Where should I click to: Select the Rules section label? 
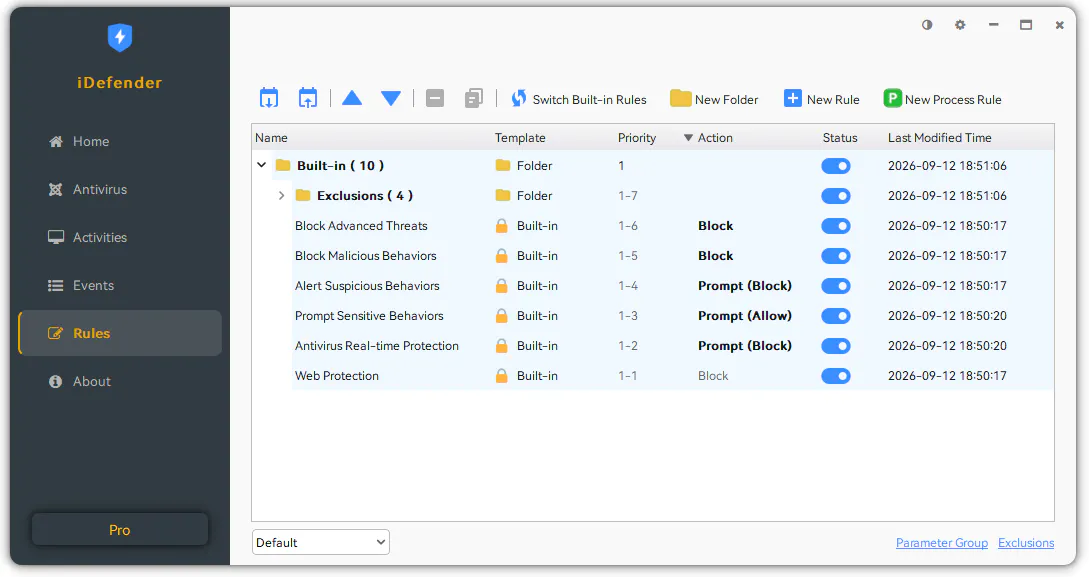(x=92, y=333)
